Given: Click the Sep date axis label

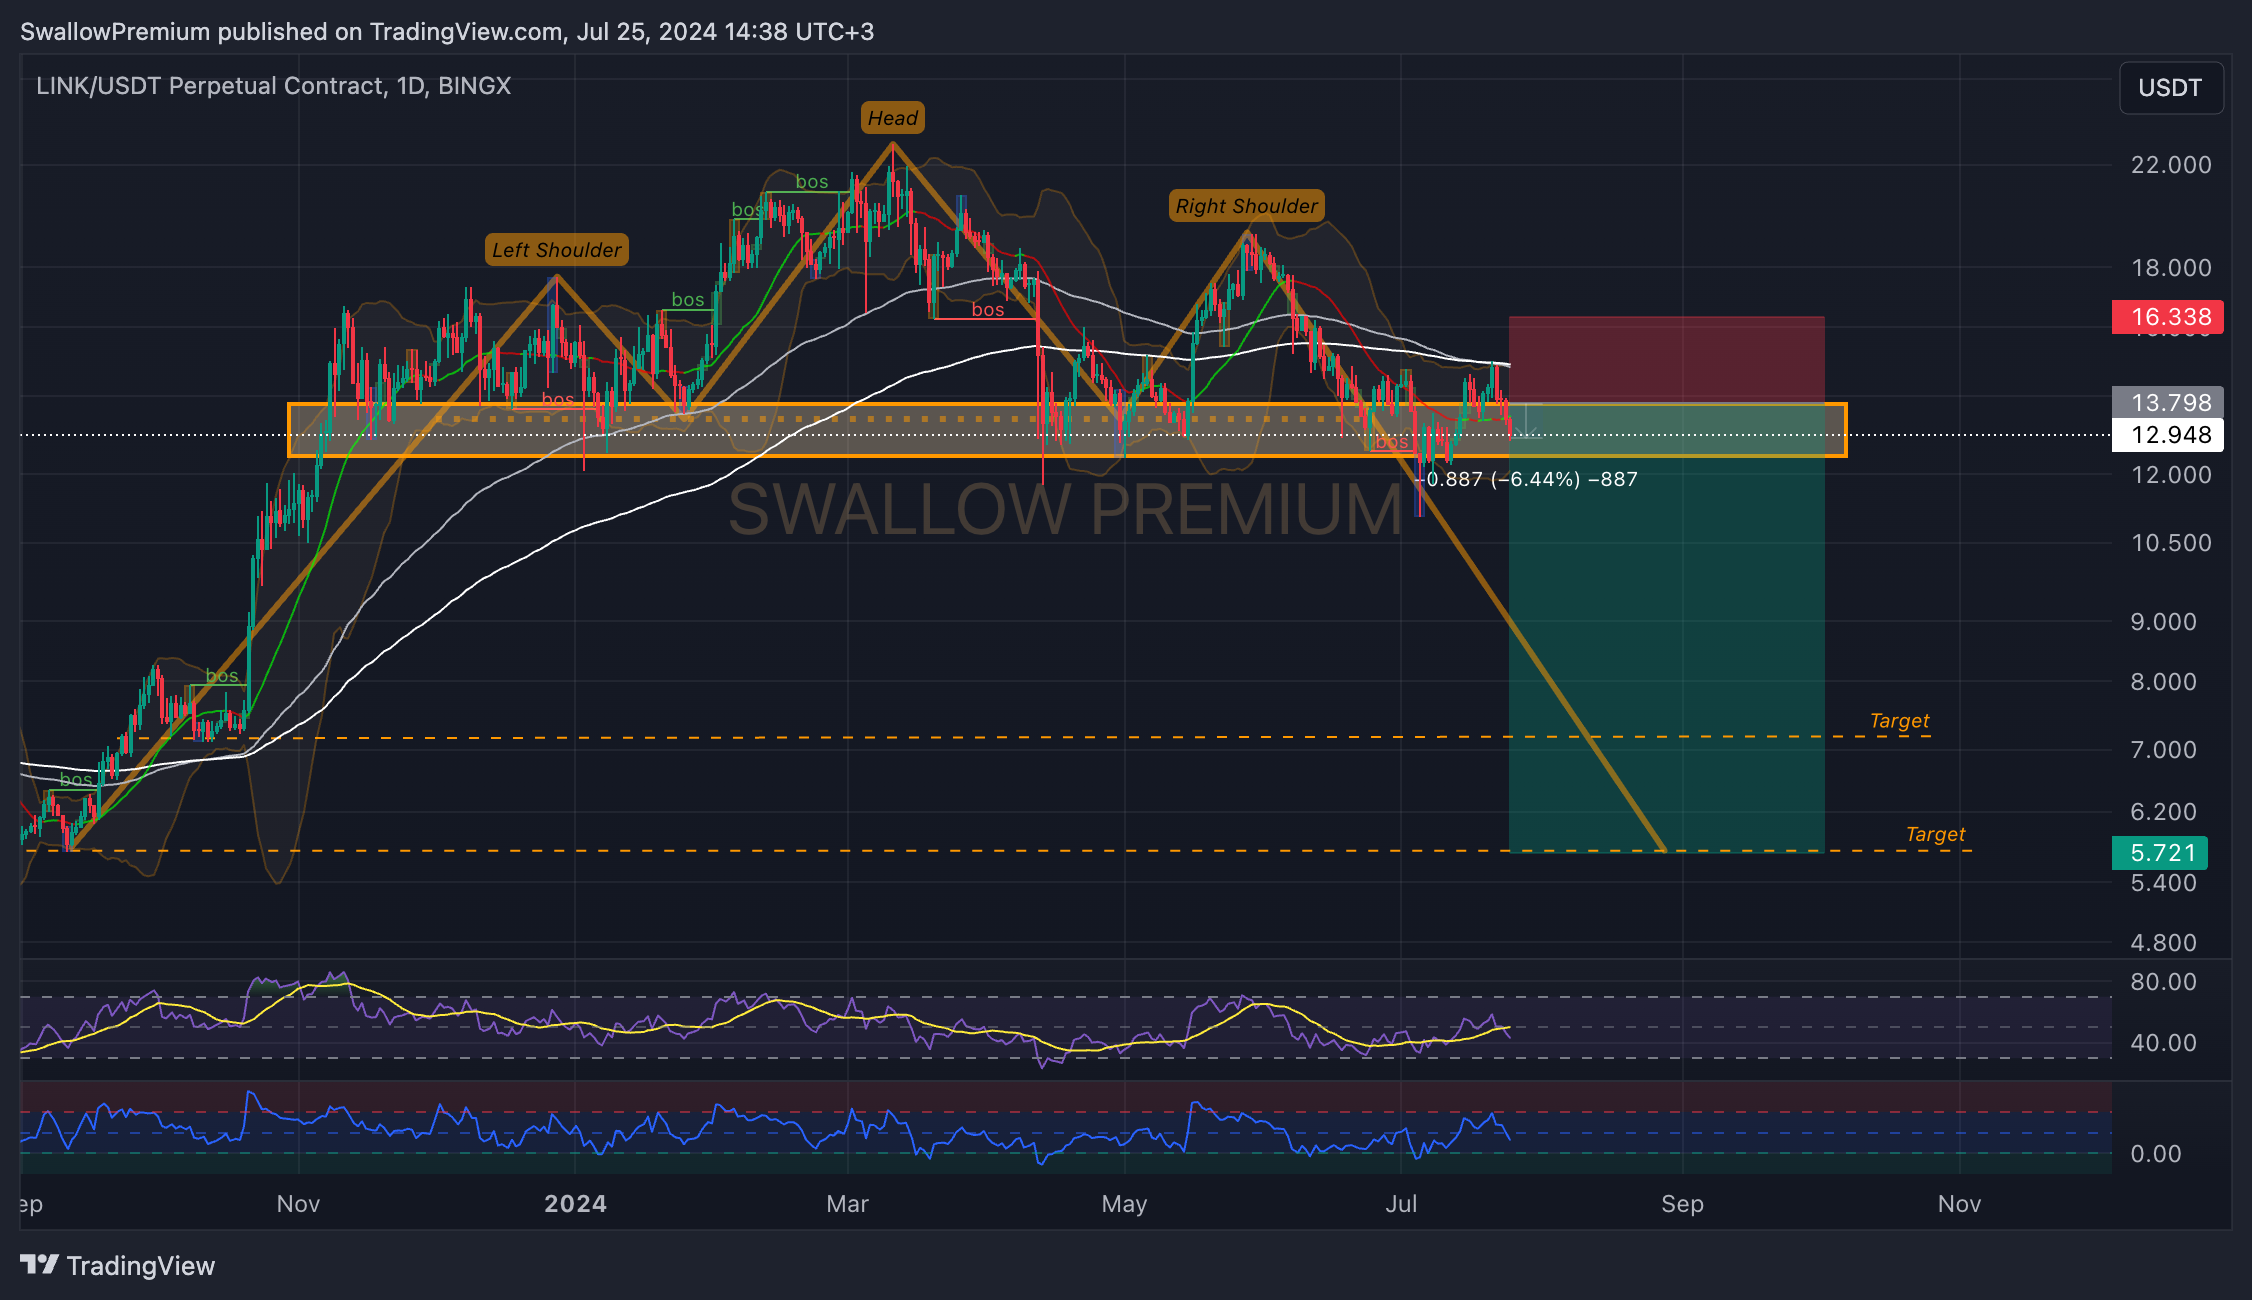Looking at the screenshot, I should point(1682,1204).
